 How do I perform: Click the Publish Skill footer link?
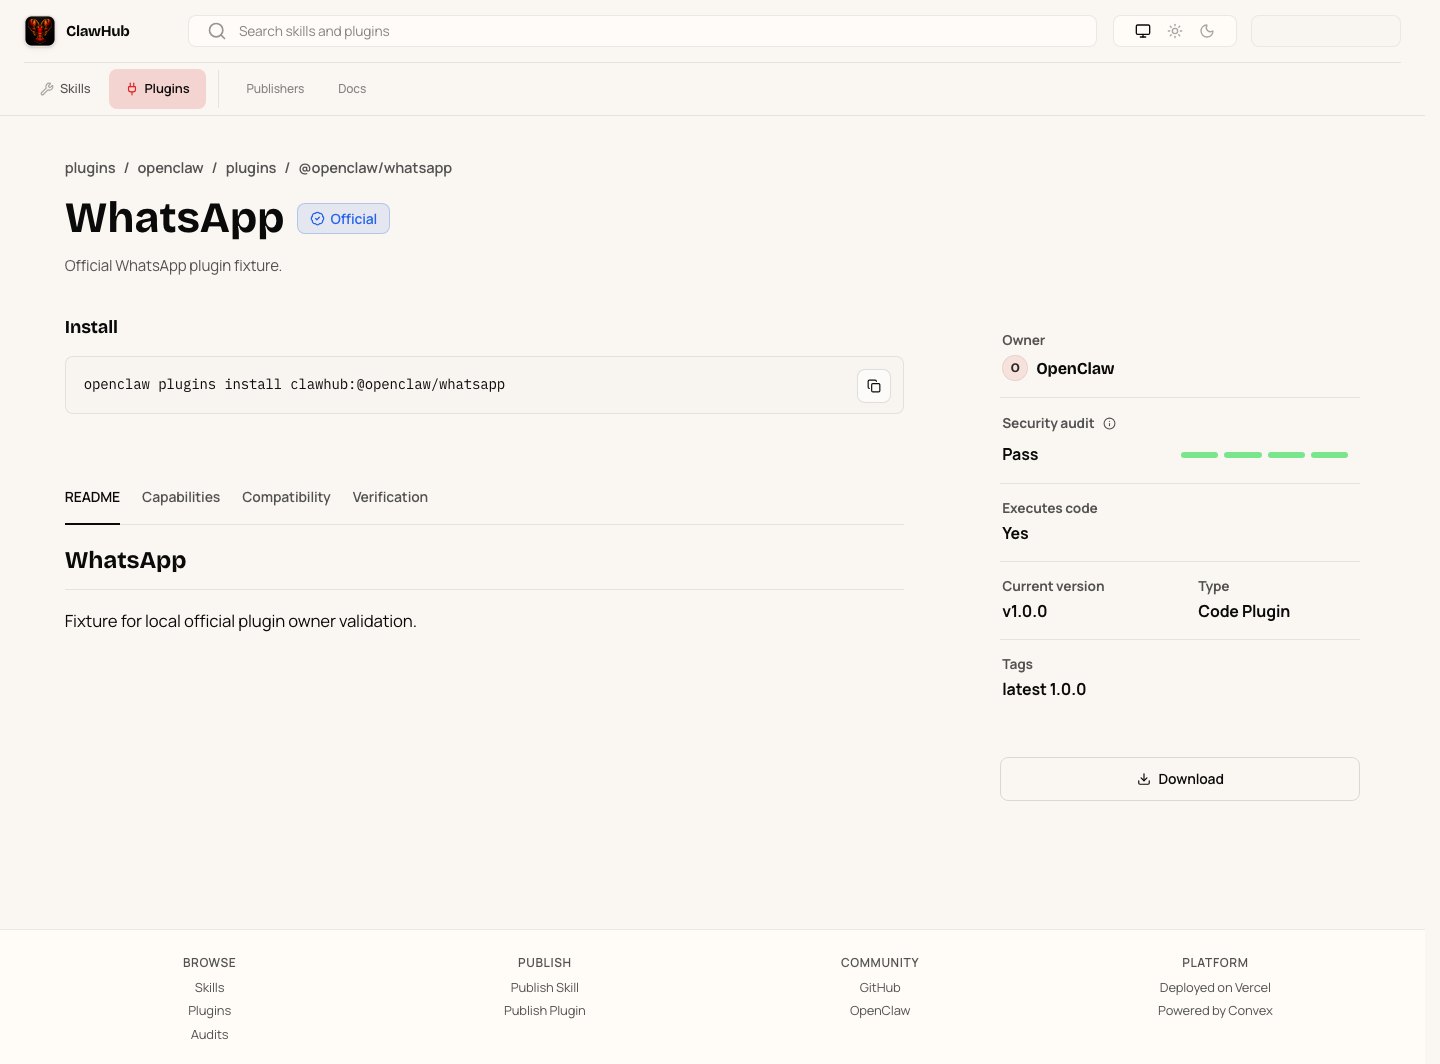(x=545, y=988)
